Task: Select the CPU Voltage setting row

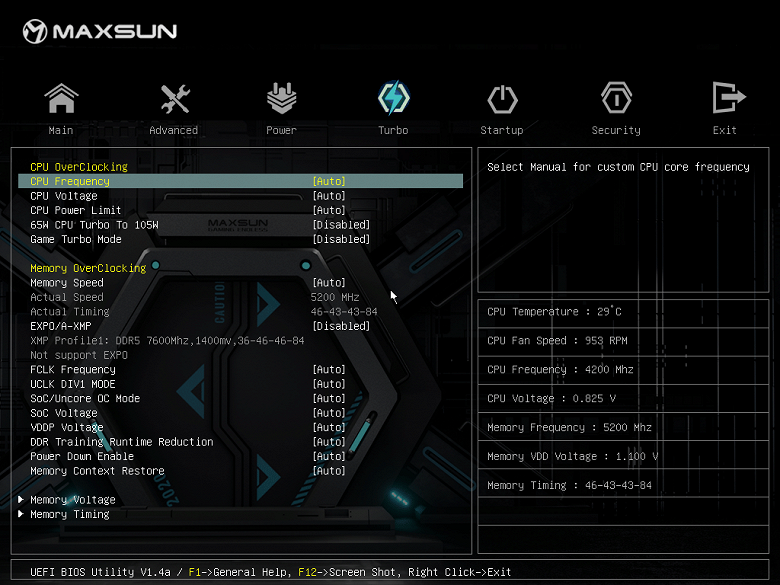Action: pyautogui.click(x=62, y=196)
